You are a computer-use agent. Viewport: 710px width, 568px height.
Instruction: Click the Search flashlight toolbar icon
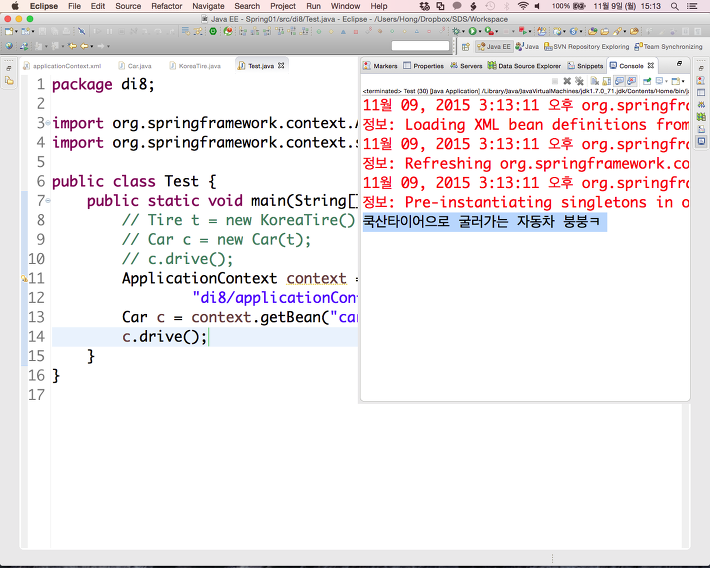(617, 31)
